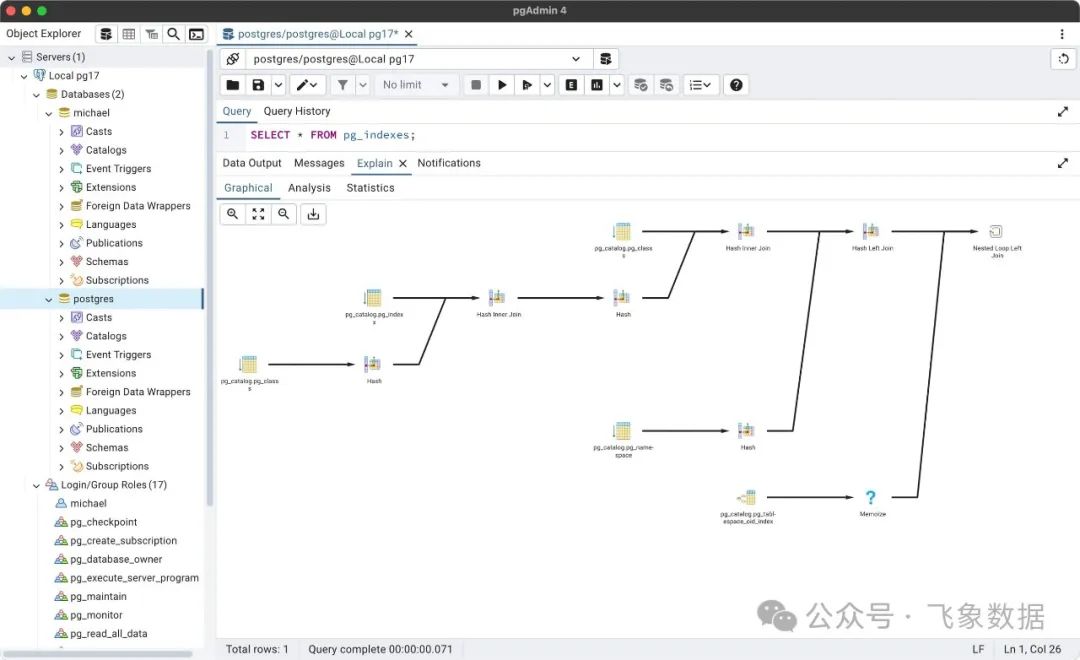
Task: Switch to the Data Output tab
Action: [x=252, y=163]
